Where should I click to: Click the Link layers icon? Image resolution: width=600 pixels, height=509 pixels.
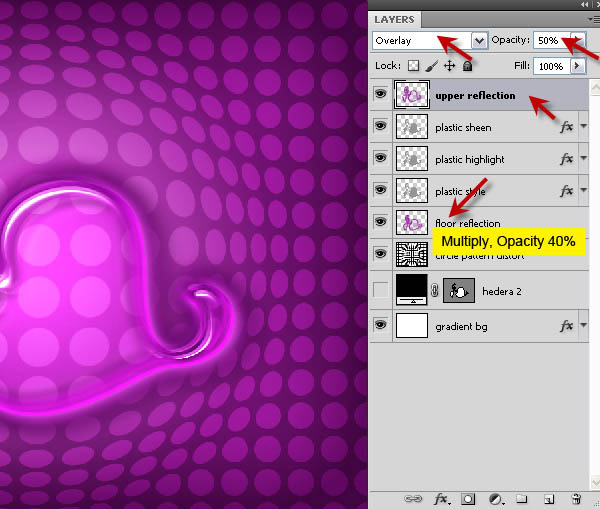point(411,497)
